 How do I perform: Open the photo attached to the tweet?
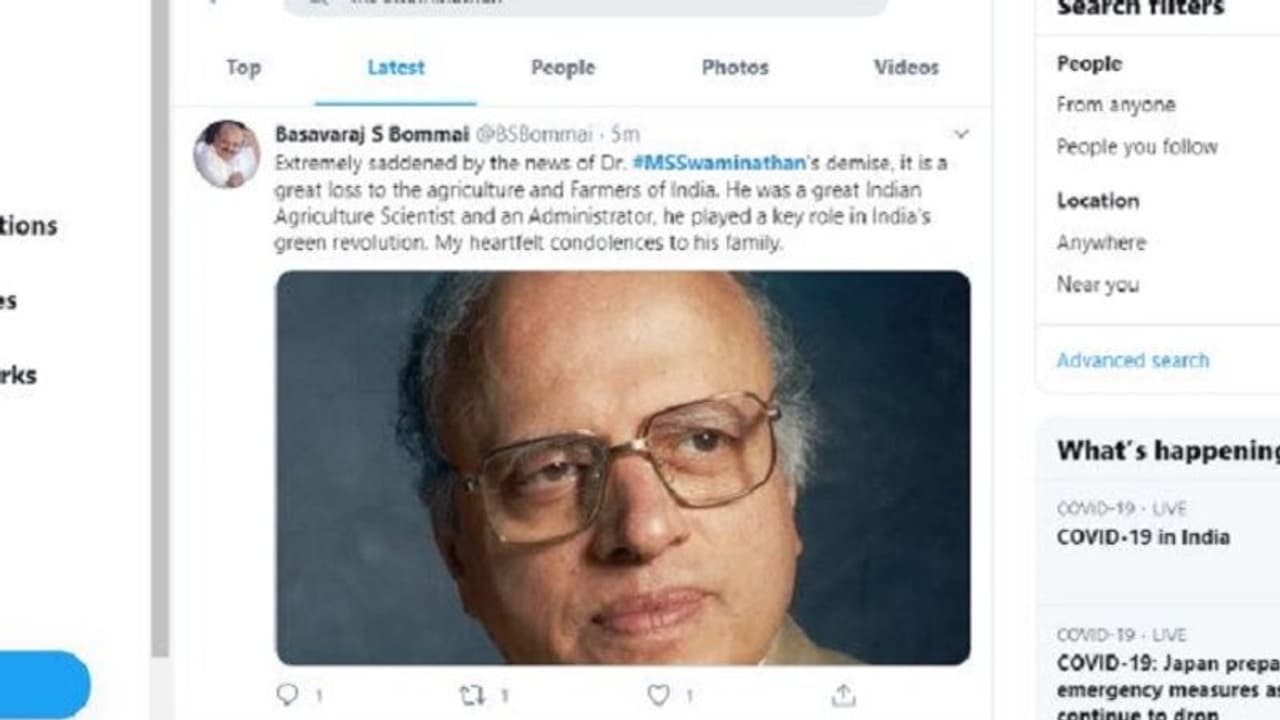pos(622,467)
